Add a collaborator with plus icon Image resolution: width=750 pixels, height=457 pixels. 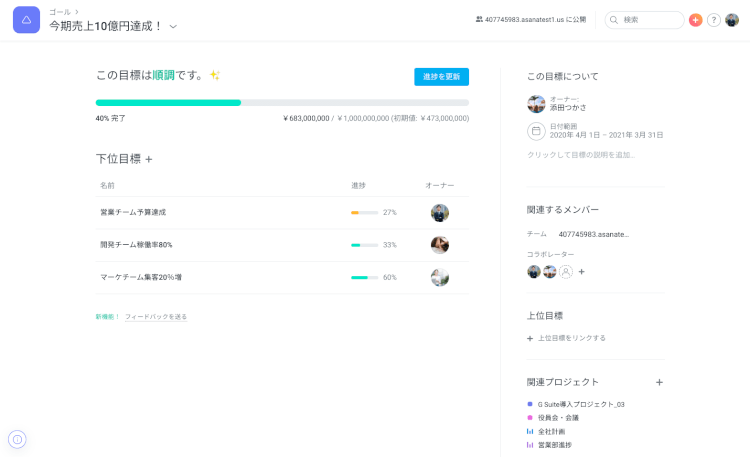(x=582, y=272)
